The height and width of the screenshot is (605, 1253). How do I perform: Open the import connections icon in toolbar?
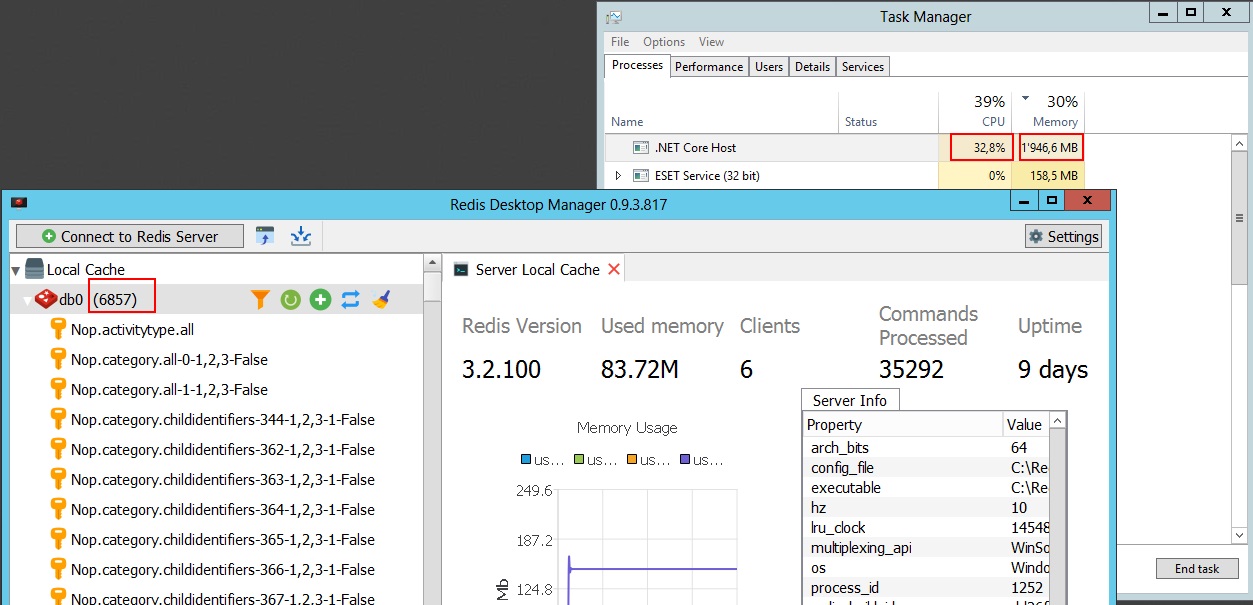click(265, 236)
